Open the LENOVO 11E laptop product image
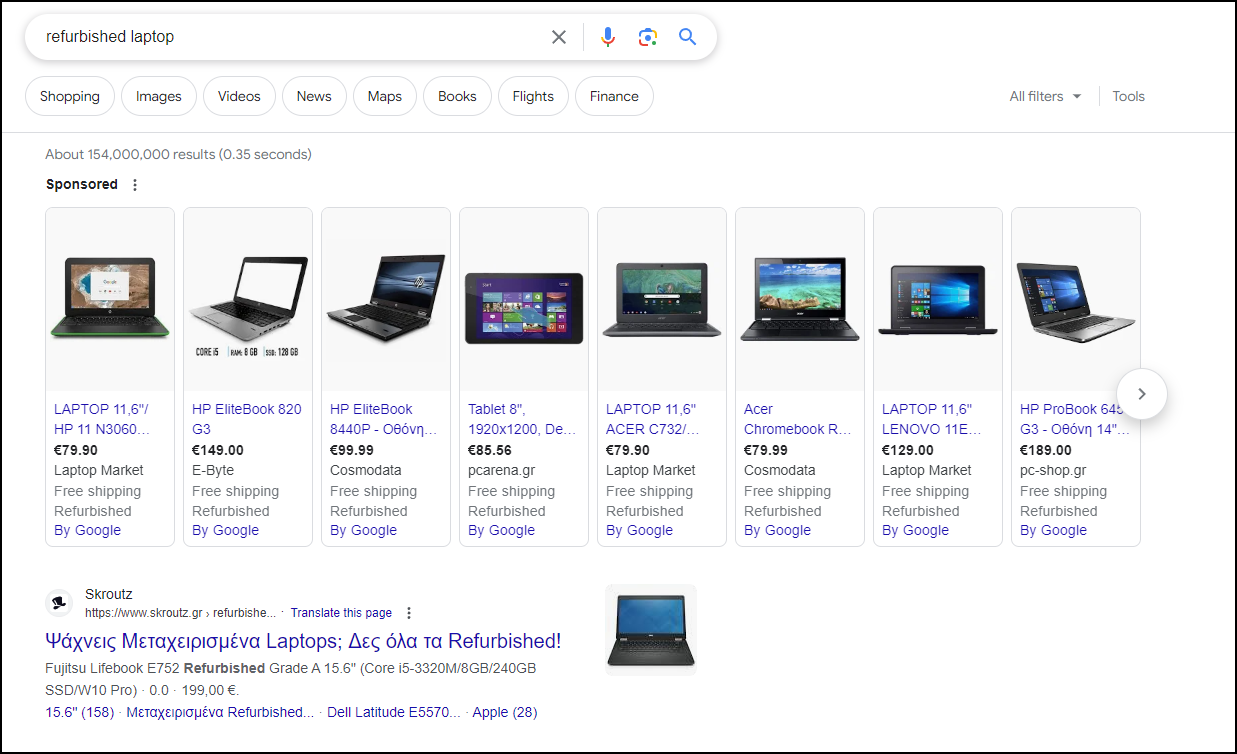Viewport: 1237px width, 754px height. click(938, 299)
